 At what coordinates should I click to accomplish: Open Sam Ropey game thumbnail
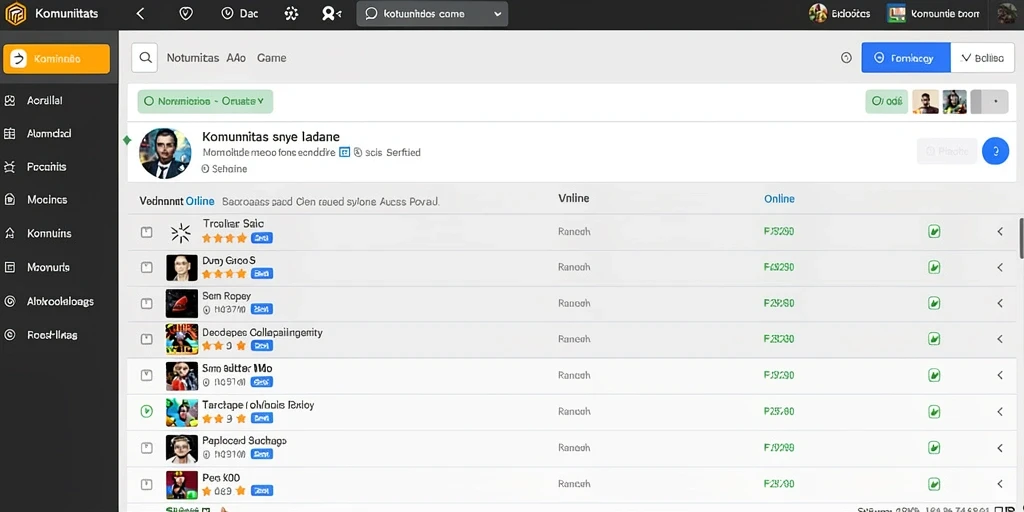click(x=182, y=304)
